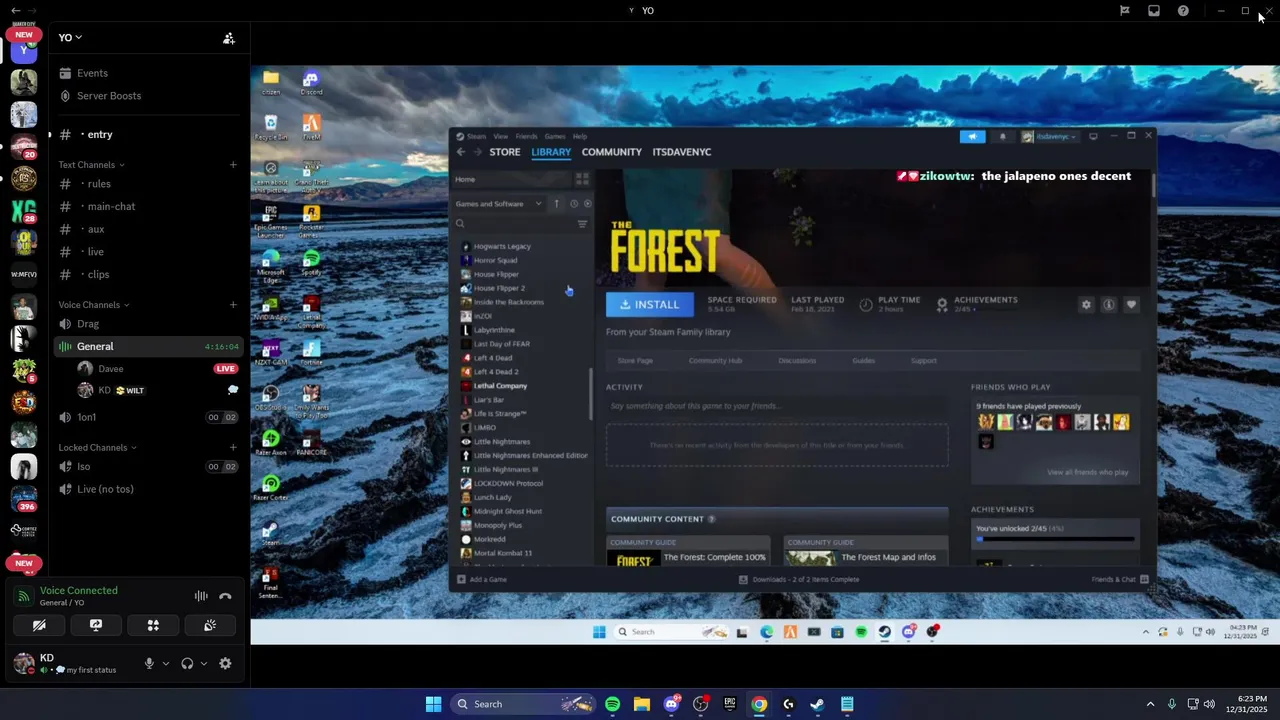Open Epic Games from Windows taskbar
Viewport: 1280px width, 720px height.
pyautogui.click(x=730, y=704)
